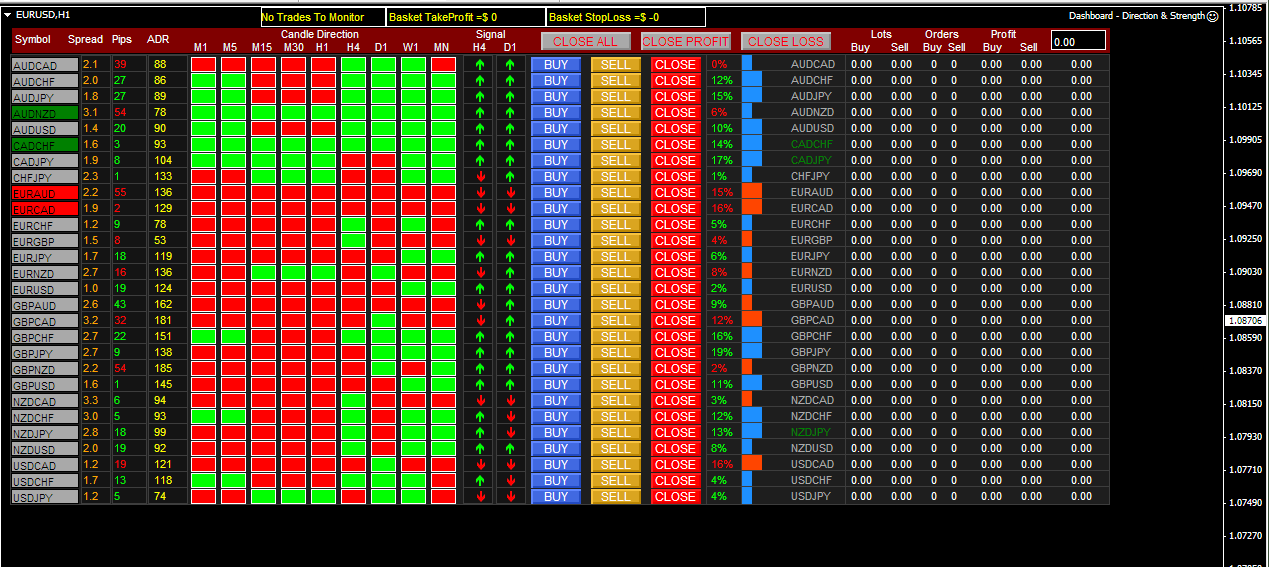This screenshot has height=567, width=1269.
Task: Click the H4 up arrow in CADJPY row
Action: pyautogui.click(x=480, y=160)
